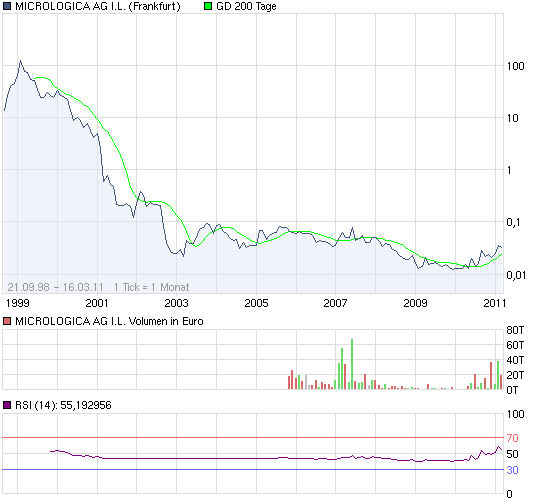545x502 pixels.
Task: Click the volume axis label '40T'
Action: click(515, 360)
